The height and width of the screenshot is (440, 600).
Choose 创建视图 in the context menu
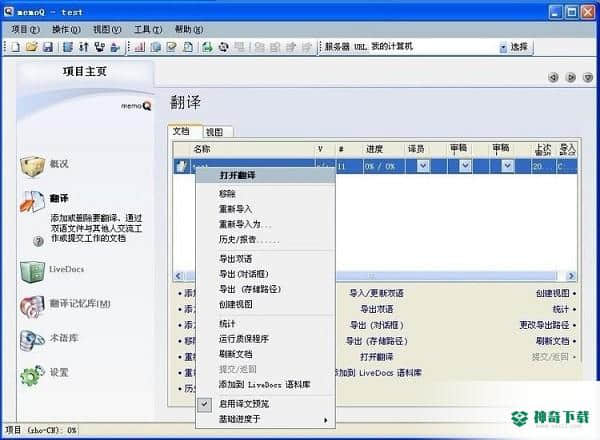[x=266, y=305]
